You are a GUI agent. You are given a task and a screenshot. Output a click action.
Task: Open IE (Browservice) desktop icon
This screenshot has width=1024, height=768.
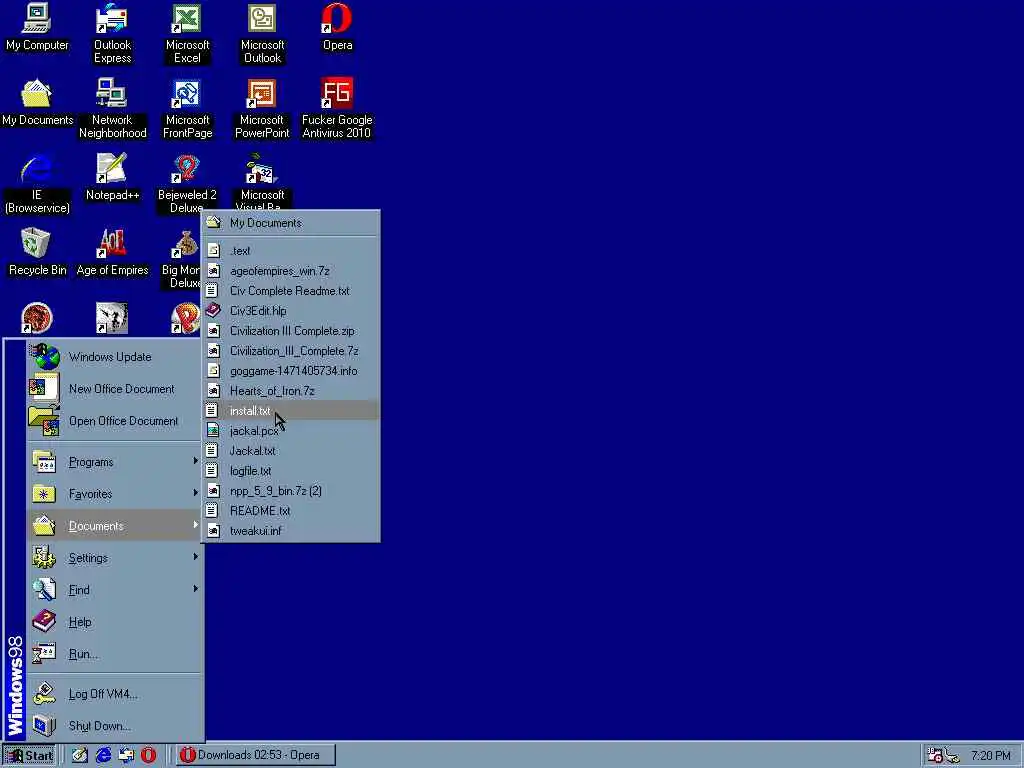(37, 184)
